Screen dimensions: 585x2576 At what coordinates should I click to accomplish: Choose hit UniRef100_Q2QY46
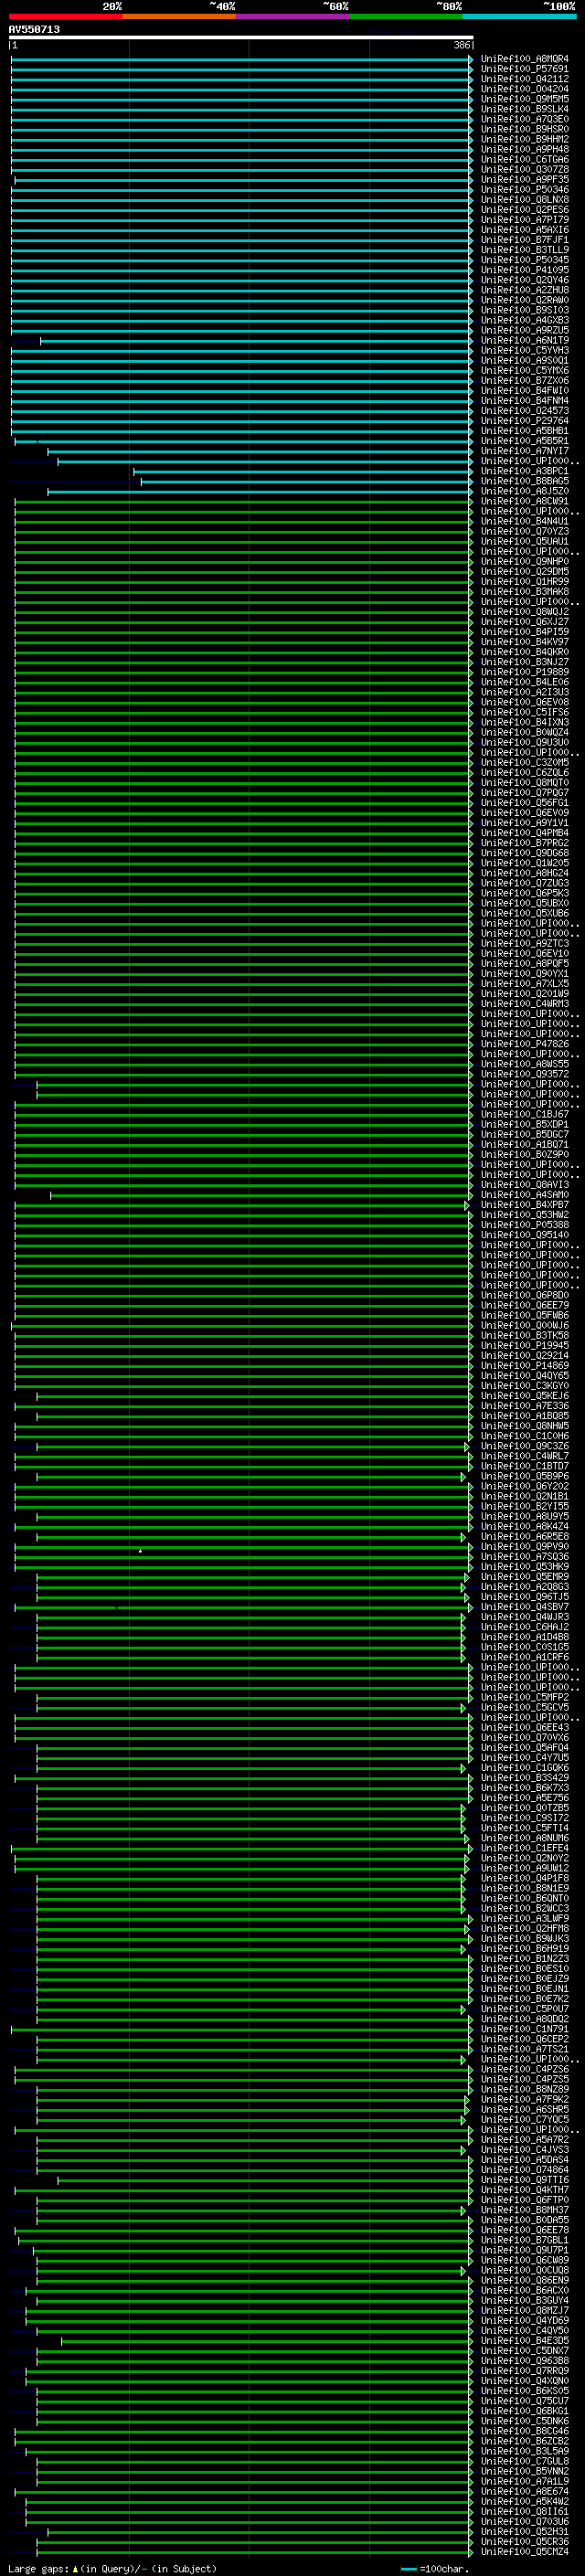(524, 280)
